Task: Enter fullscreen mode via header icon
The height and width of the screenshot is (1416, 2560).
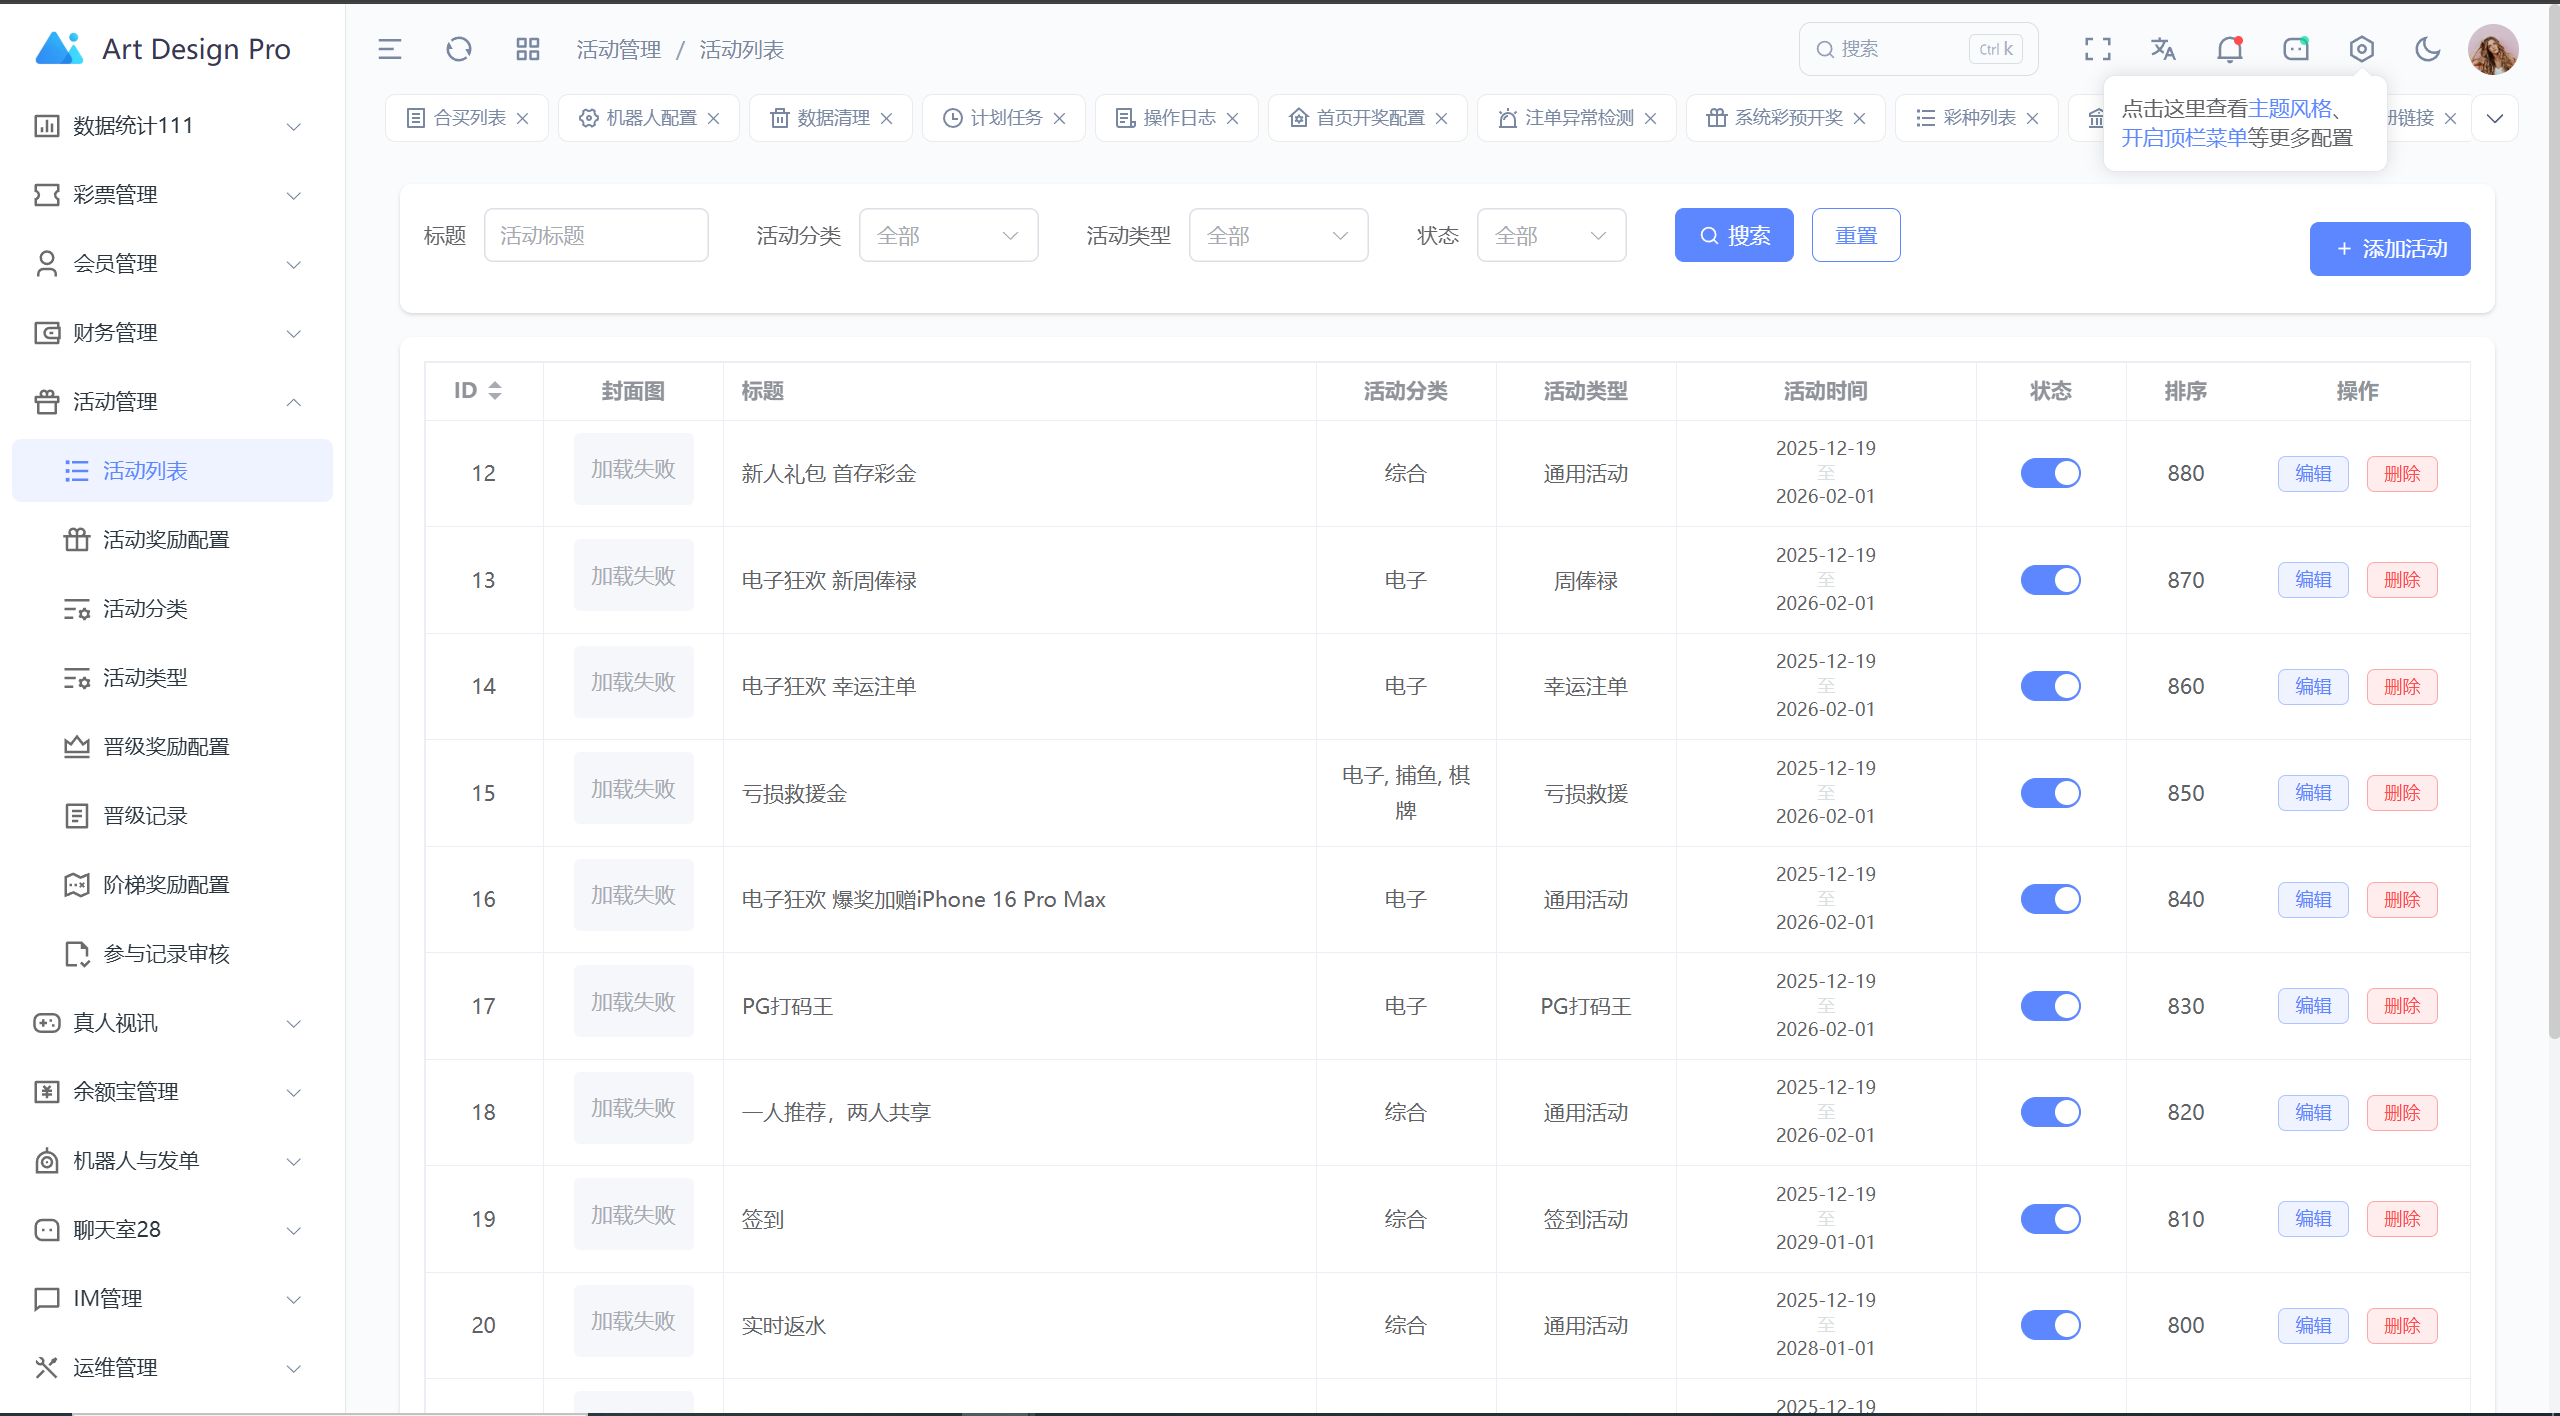Action: pos(2097,49)
